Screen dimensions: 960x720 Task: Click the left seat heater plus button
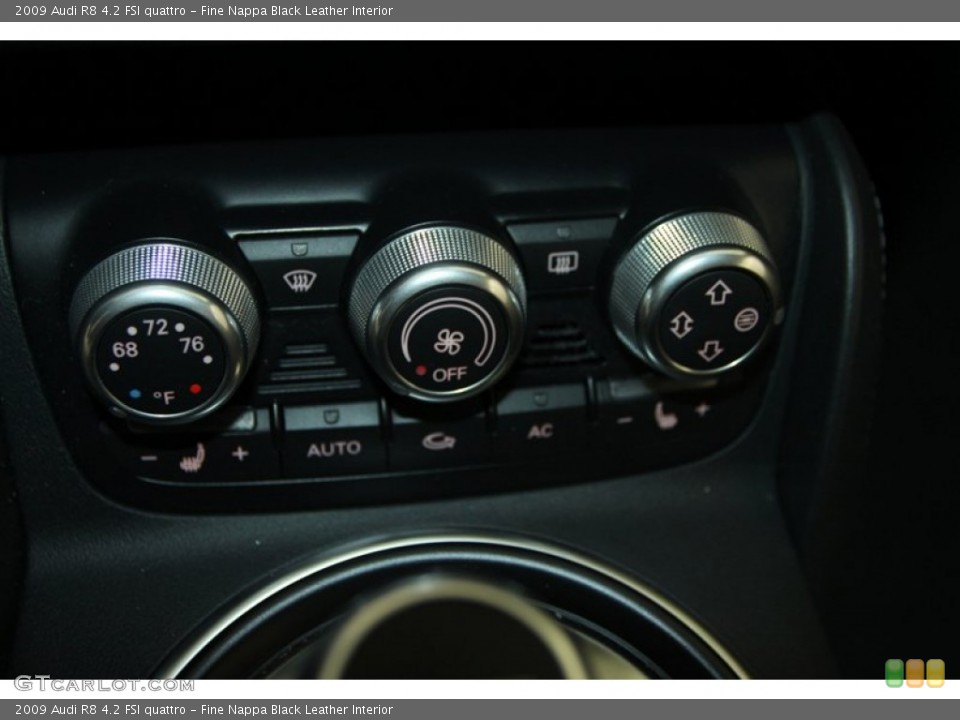(x=240, y=454)
